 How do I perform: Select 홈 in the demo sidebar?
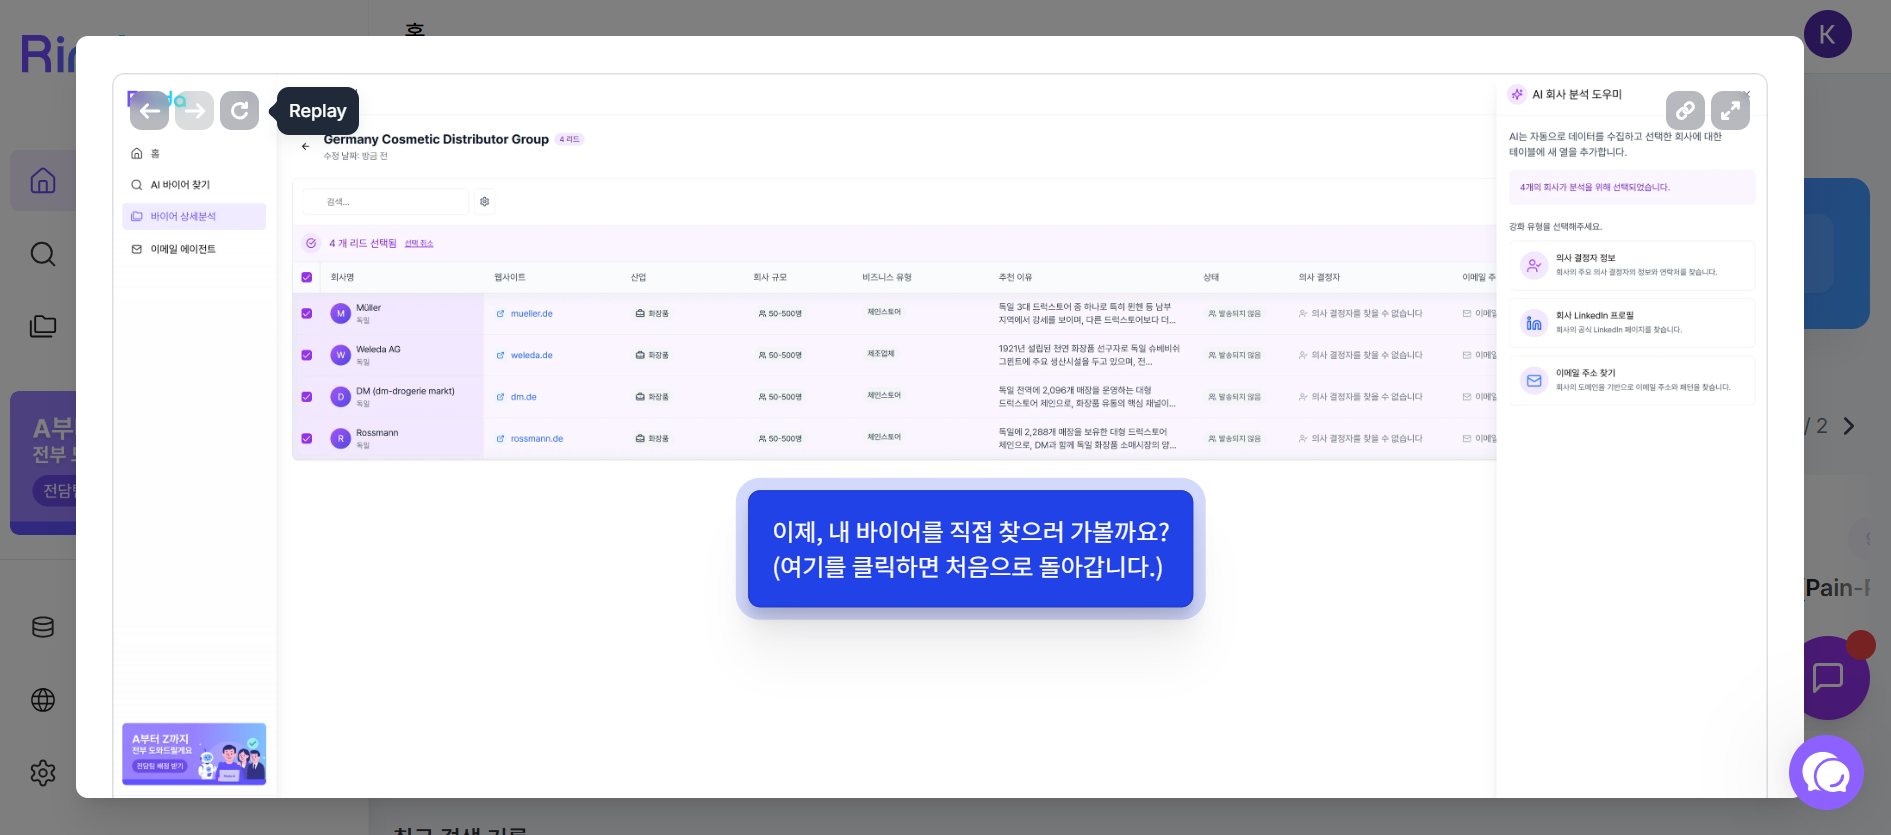194,153
